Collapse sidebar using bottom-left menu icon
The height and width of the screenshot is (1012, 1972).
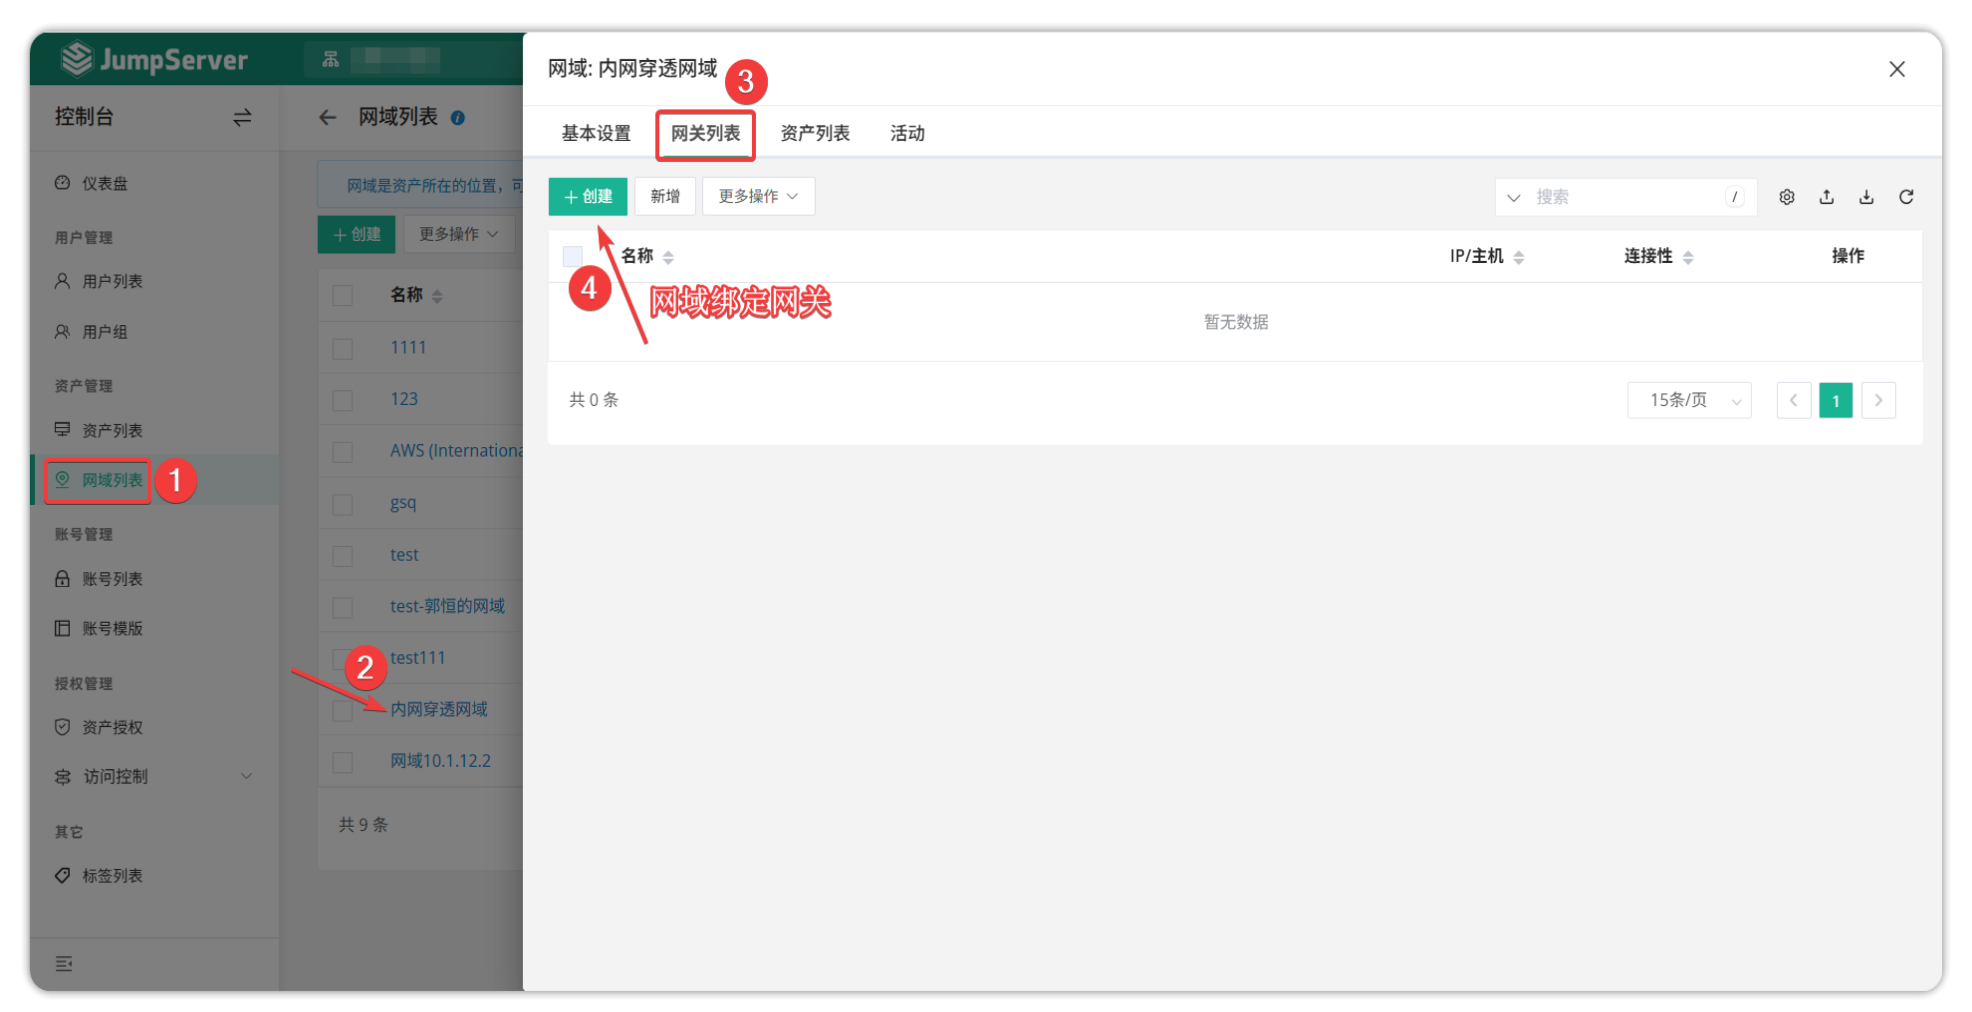[64, 963]
